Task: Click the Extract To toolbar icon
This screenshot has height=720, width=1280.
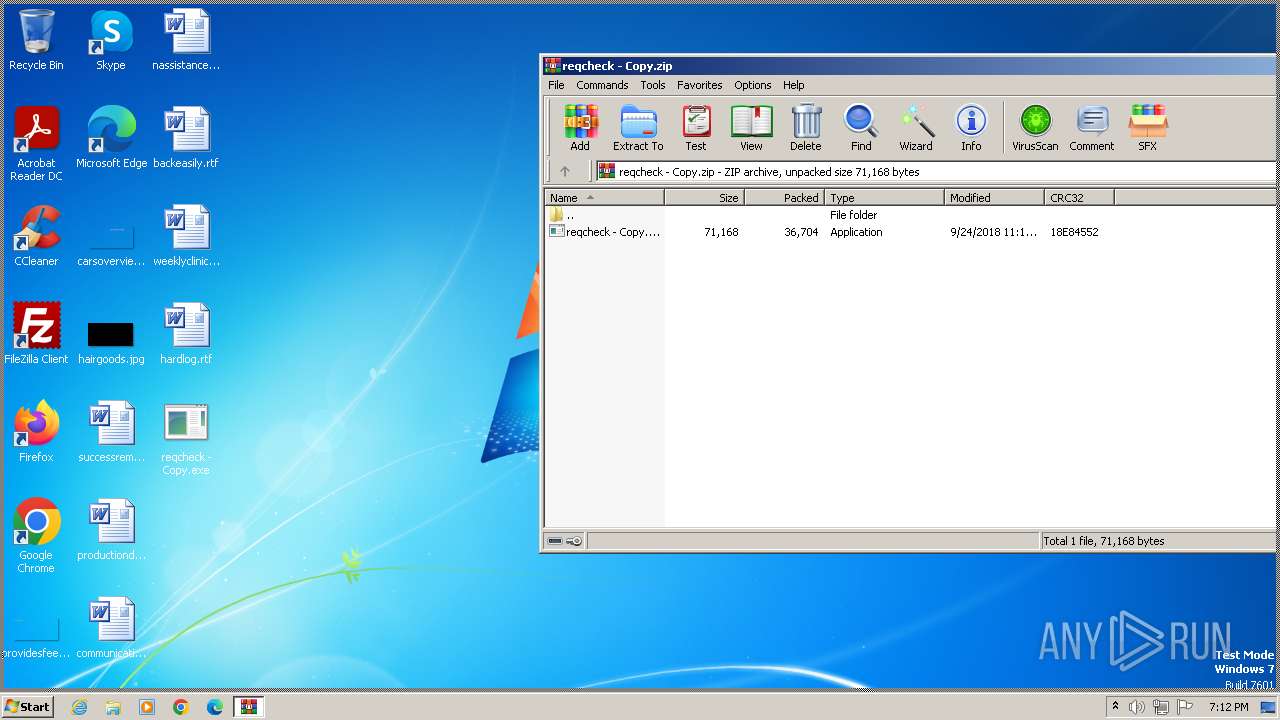Action: coord(638,128)
